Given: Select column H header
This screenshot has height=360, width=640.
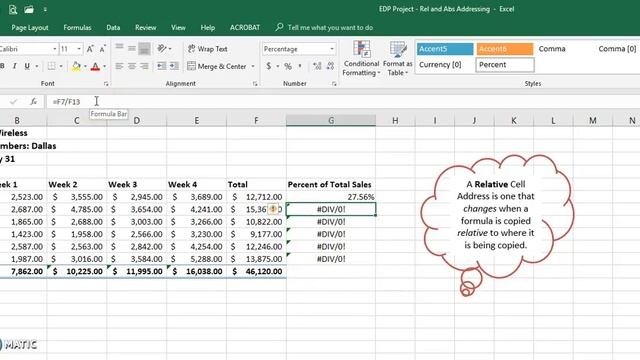Looking at the screenshot, I should 395,120.
